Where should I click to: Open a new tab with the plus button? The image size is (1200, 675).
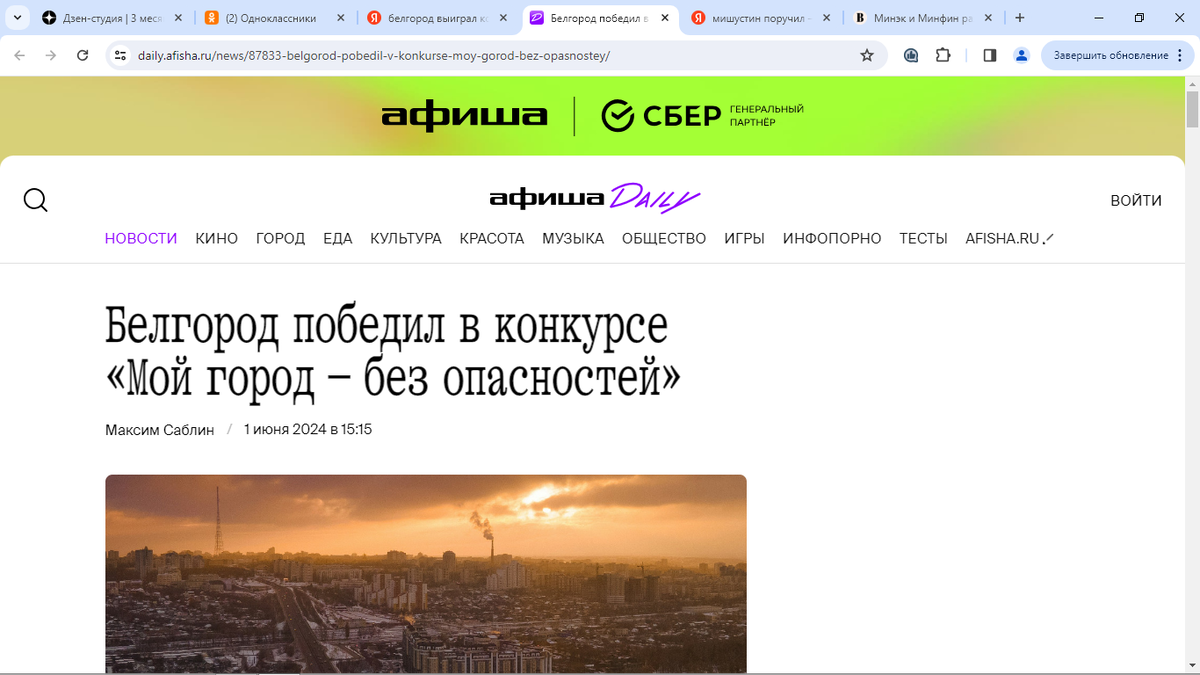point(1020,18)
